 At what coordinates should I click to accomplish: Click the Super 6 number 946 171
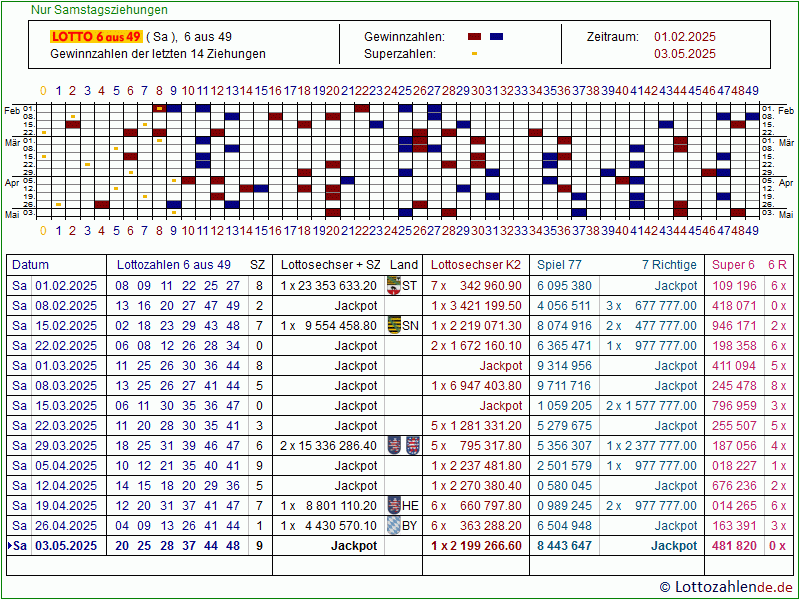734,326
